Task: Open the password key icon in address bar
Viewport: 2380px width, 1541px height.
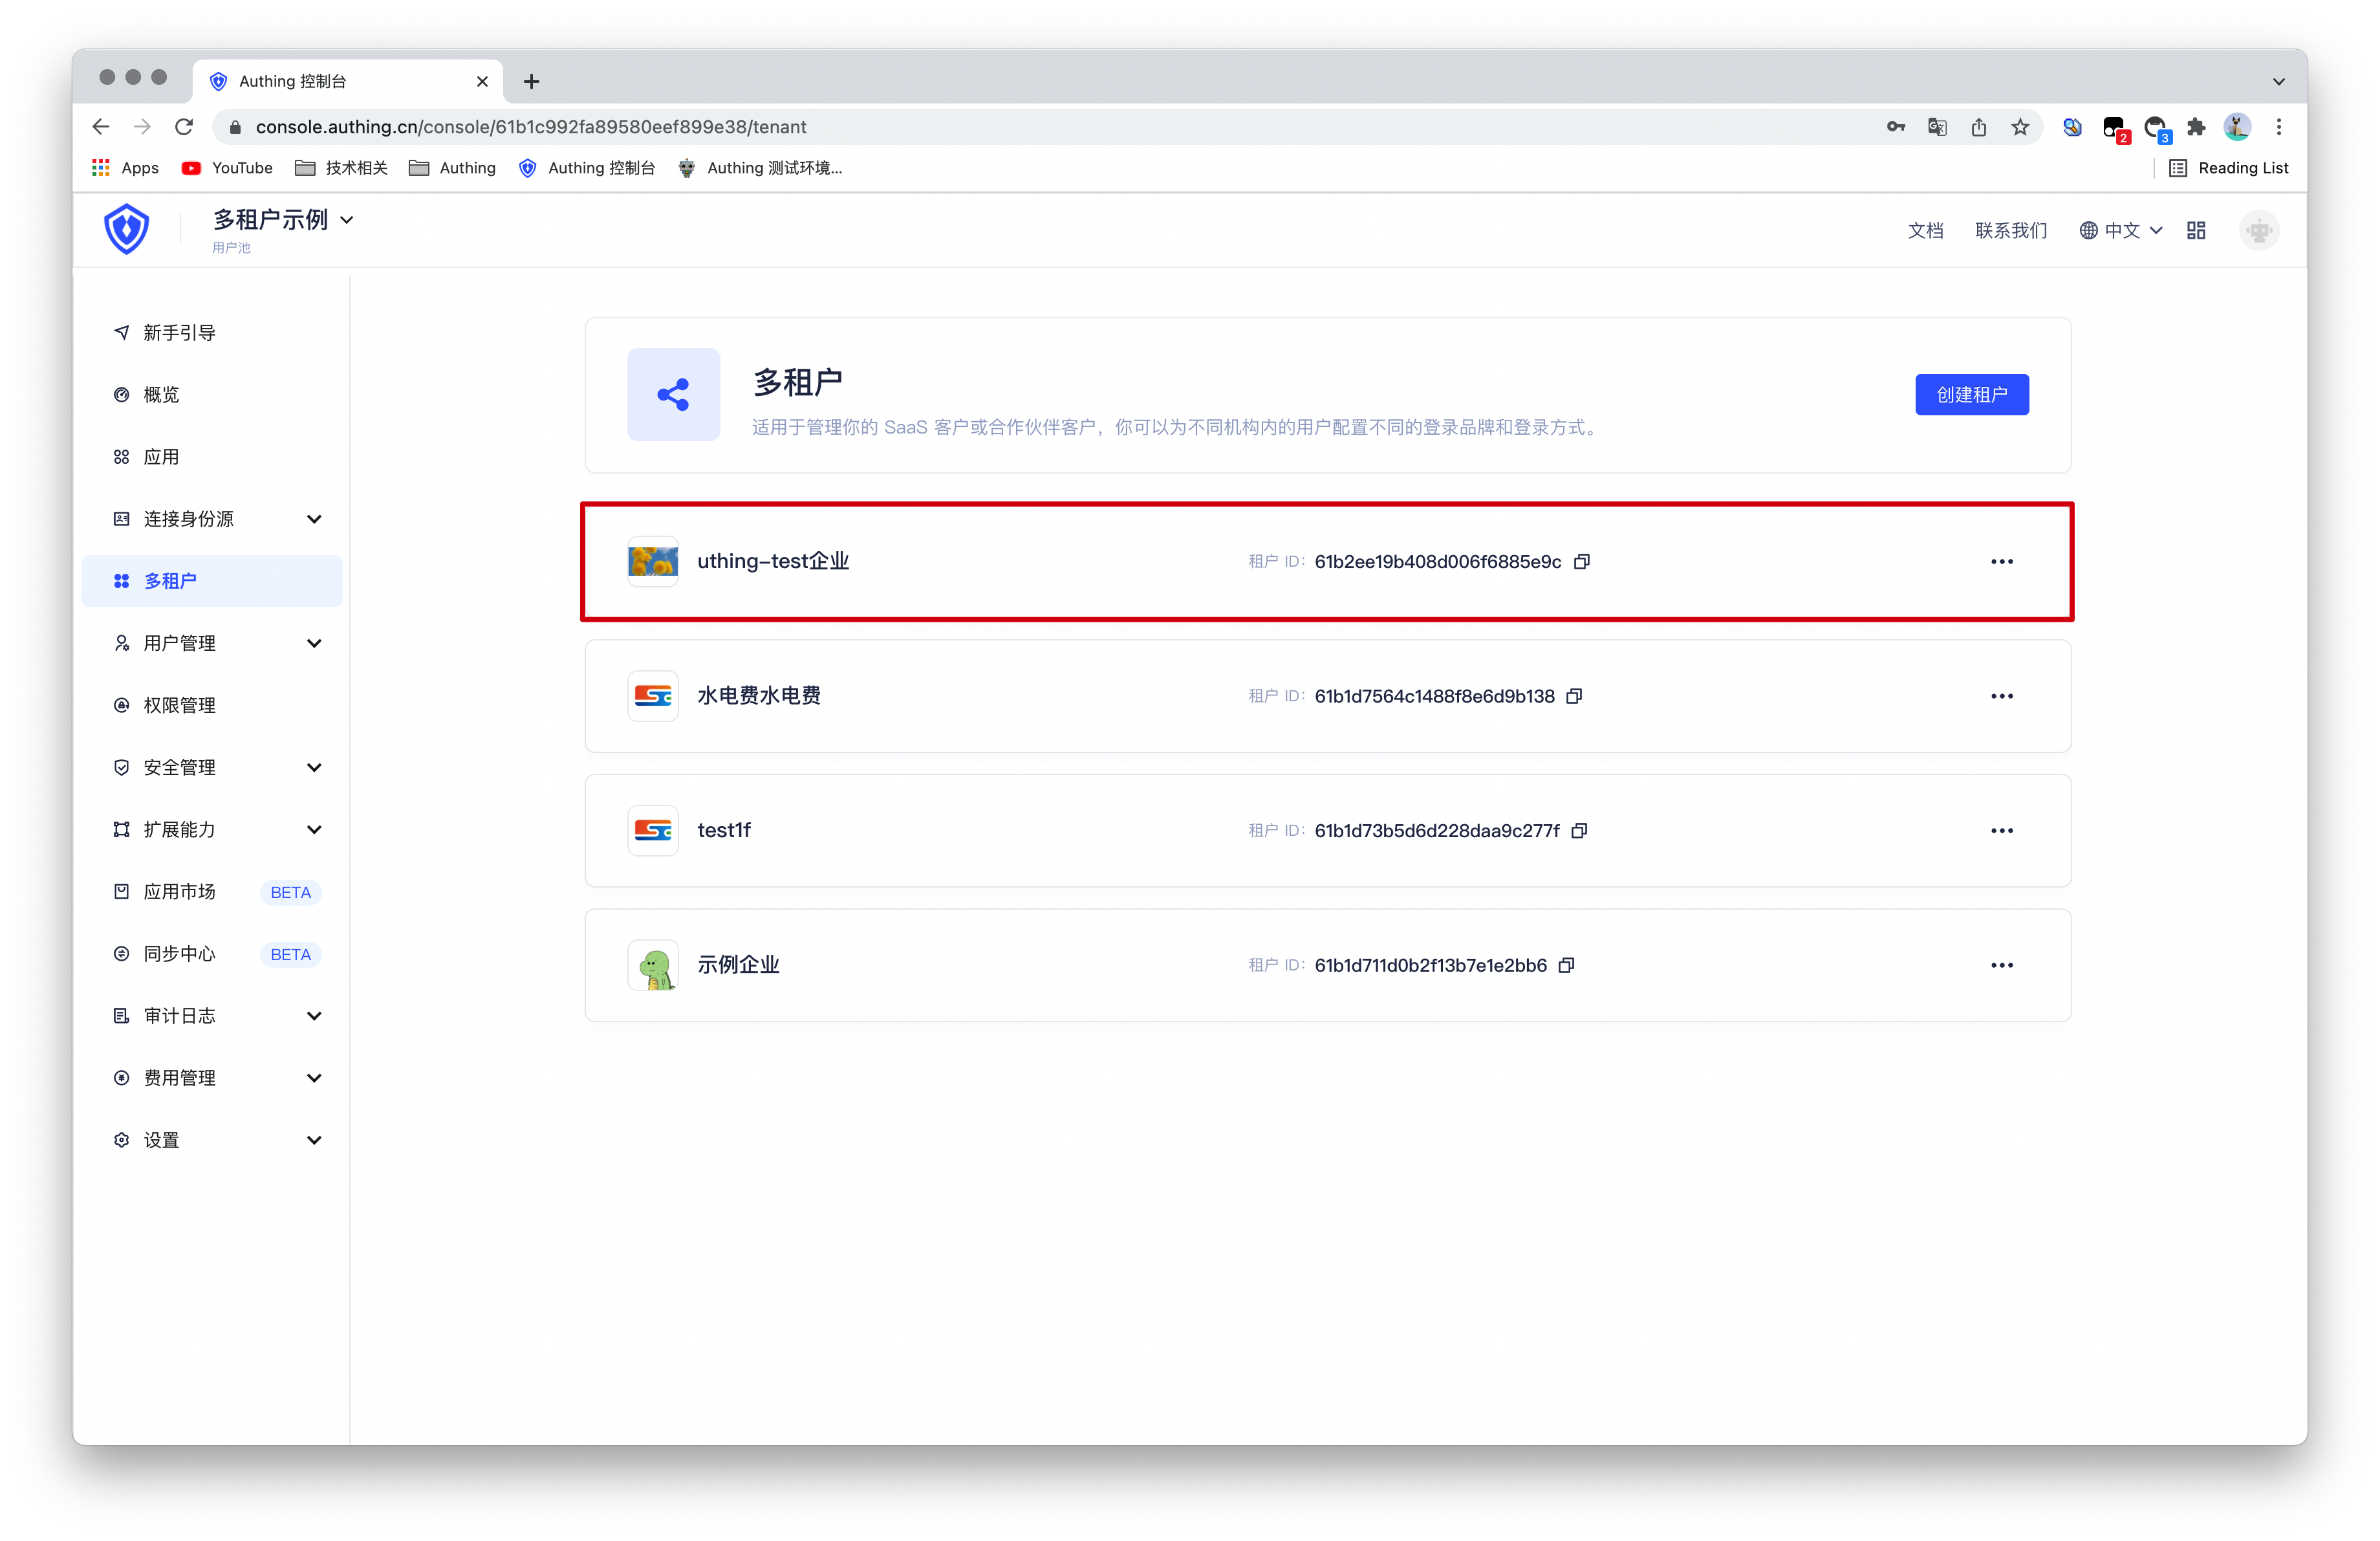Action: point(1896,127)
